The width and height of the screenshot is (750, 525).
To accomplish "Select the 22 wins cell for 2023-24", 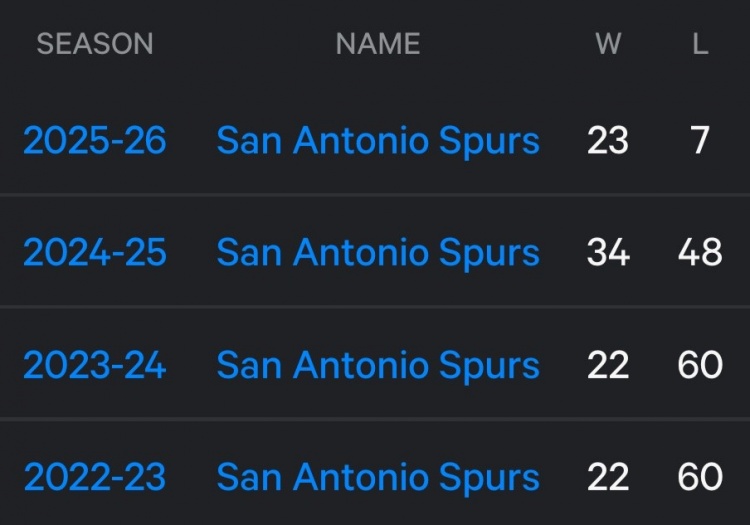I will 608,365.
